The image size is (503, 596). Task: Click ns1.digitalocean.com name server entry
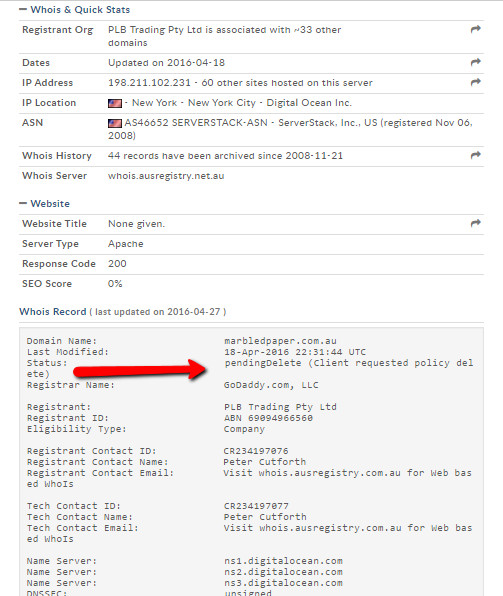coord(283,561)
